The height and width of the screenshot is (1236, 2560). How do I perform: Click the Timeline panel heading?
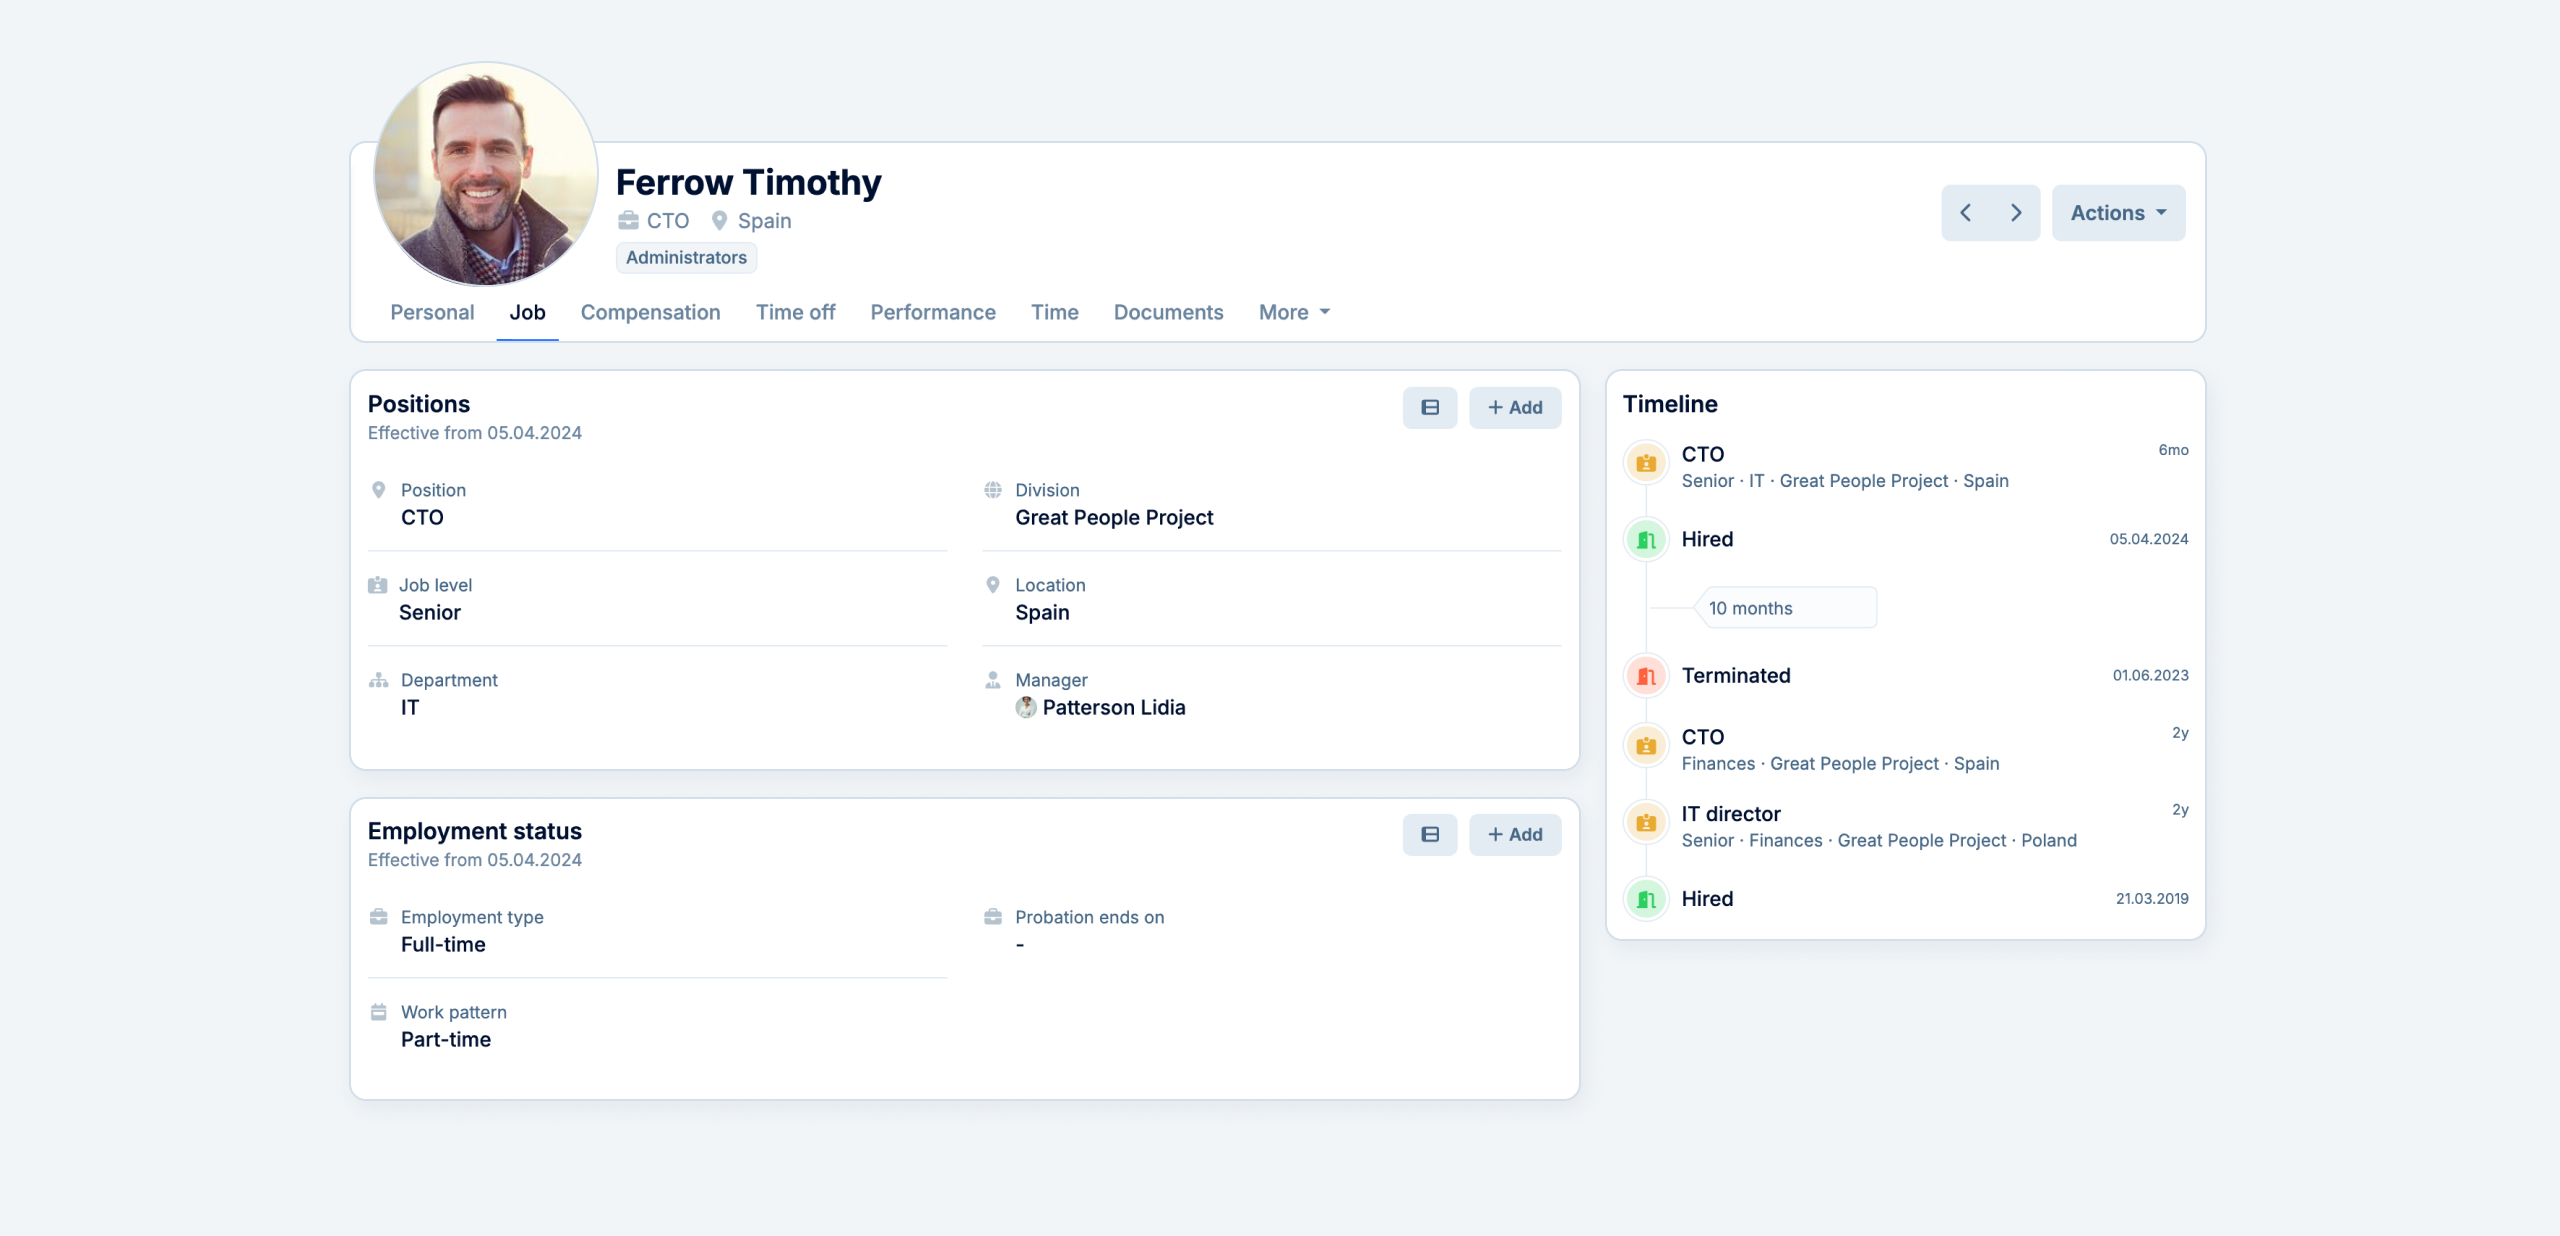pyautogui.click(x=1670, y=404)
